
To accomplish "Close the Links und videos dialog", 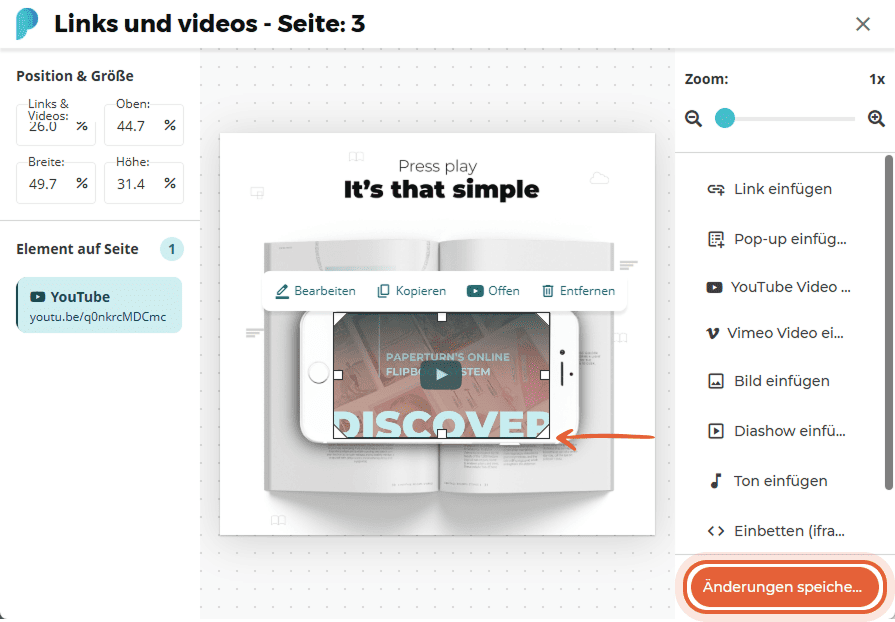I will point(862,24).
